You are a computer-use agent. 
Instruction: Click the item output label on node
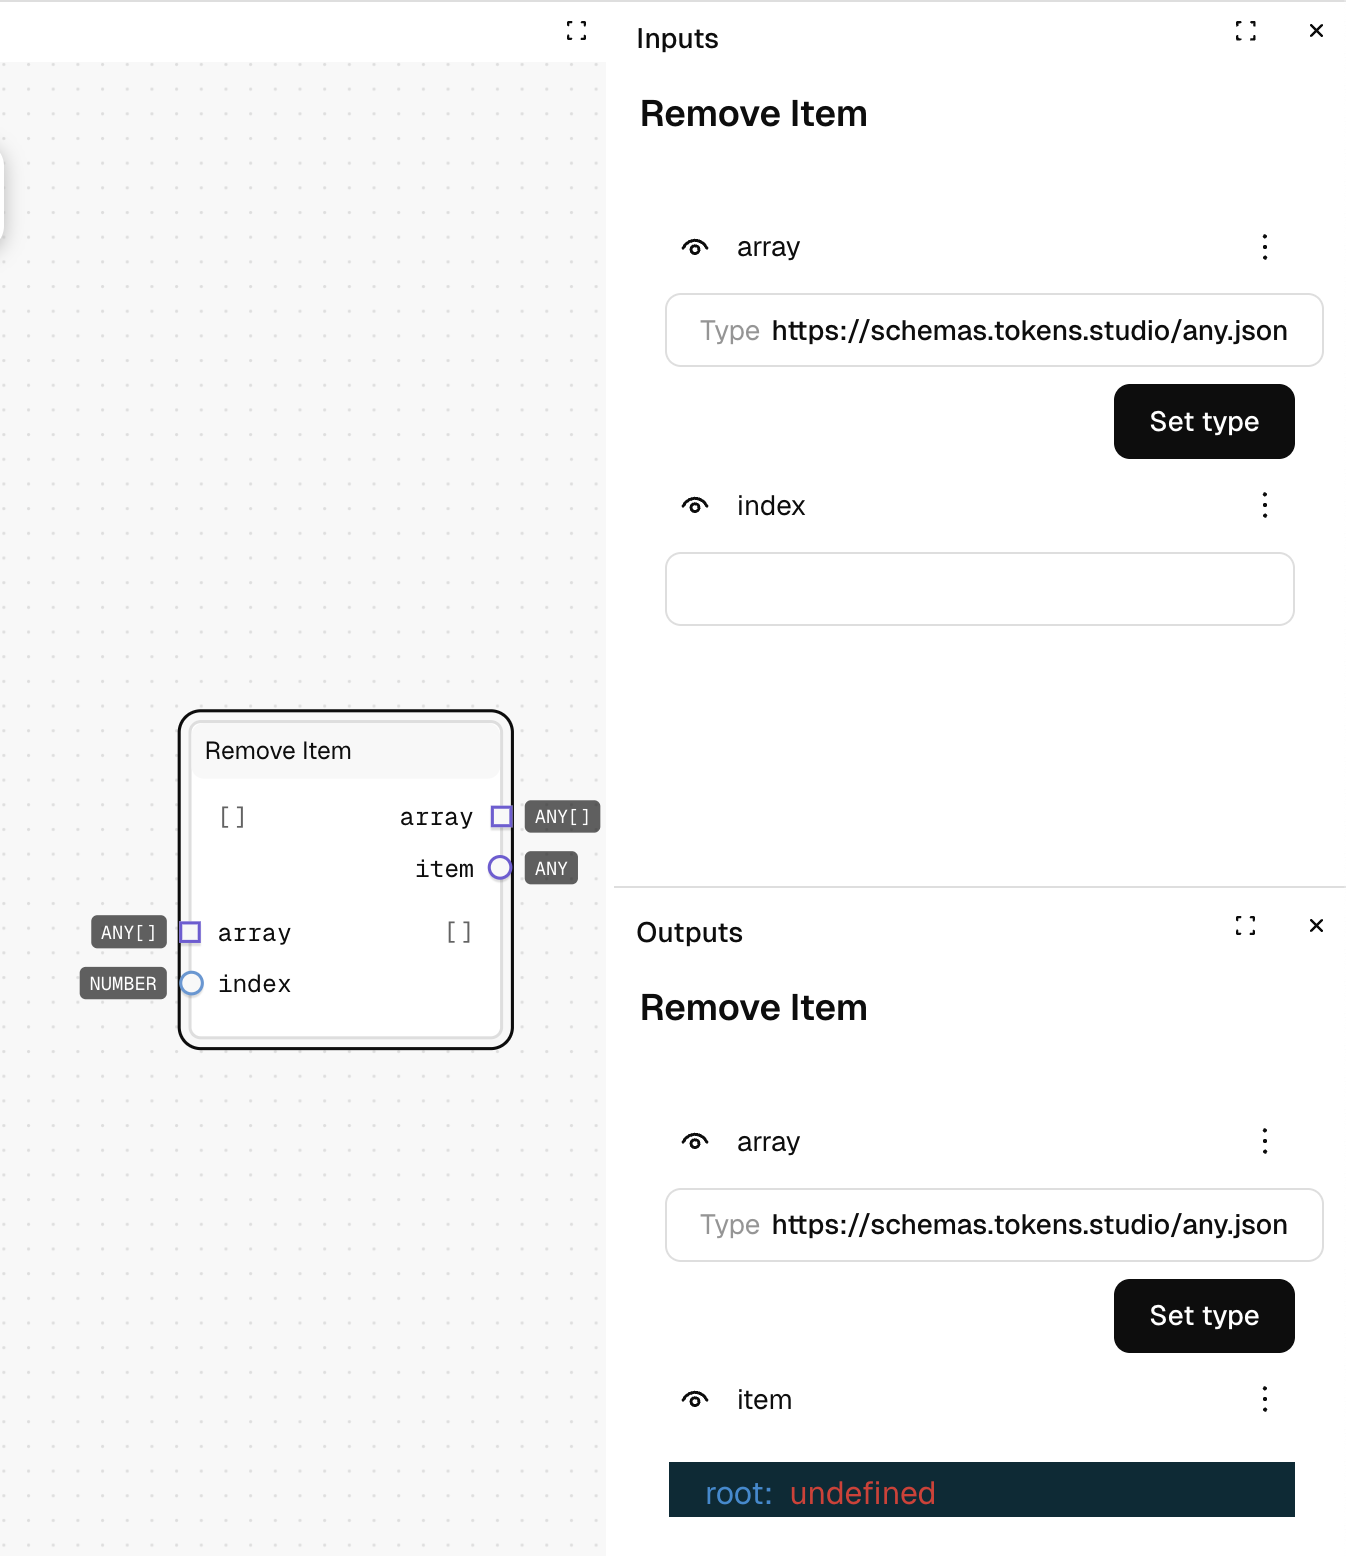pos(444,869)
